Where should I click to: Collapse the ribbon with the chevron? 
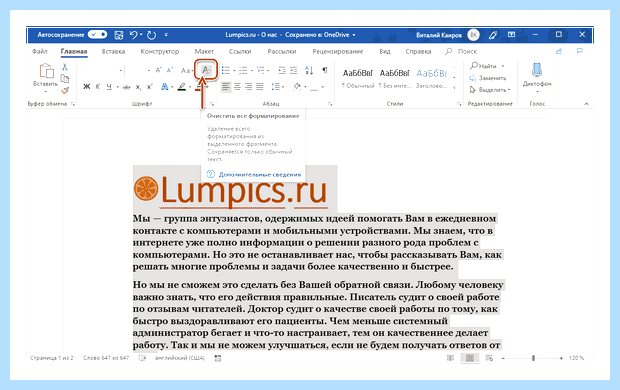point(586,104)
